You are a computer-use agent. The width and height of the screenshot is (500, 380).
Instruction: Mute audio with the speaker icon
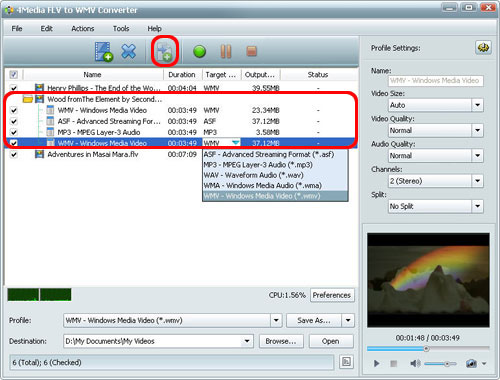coord(415,363)
